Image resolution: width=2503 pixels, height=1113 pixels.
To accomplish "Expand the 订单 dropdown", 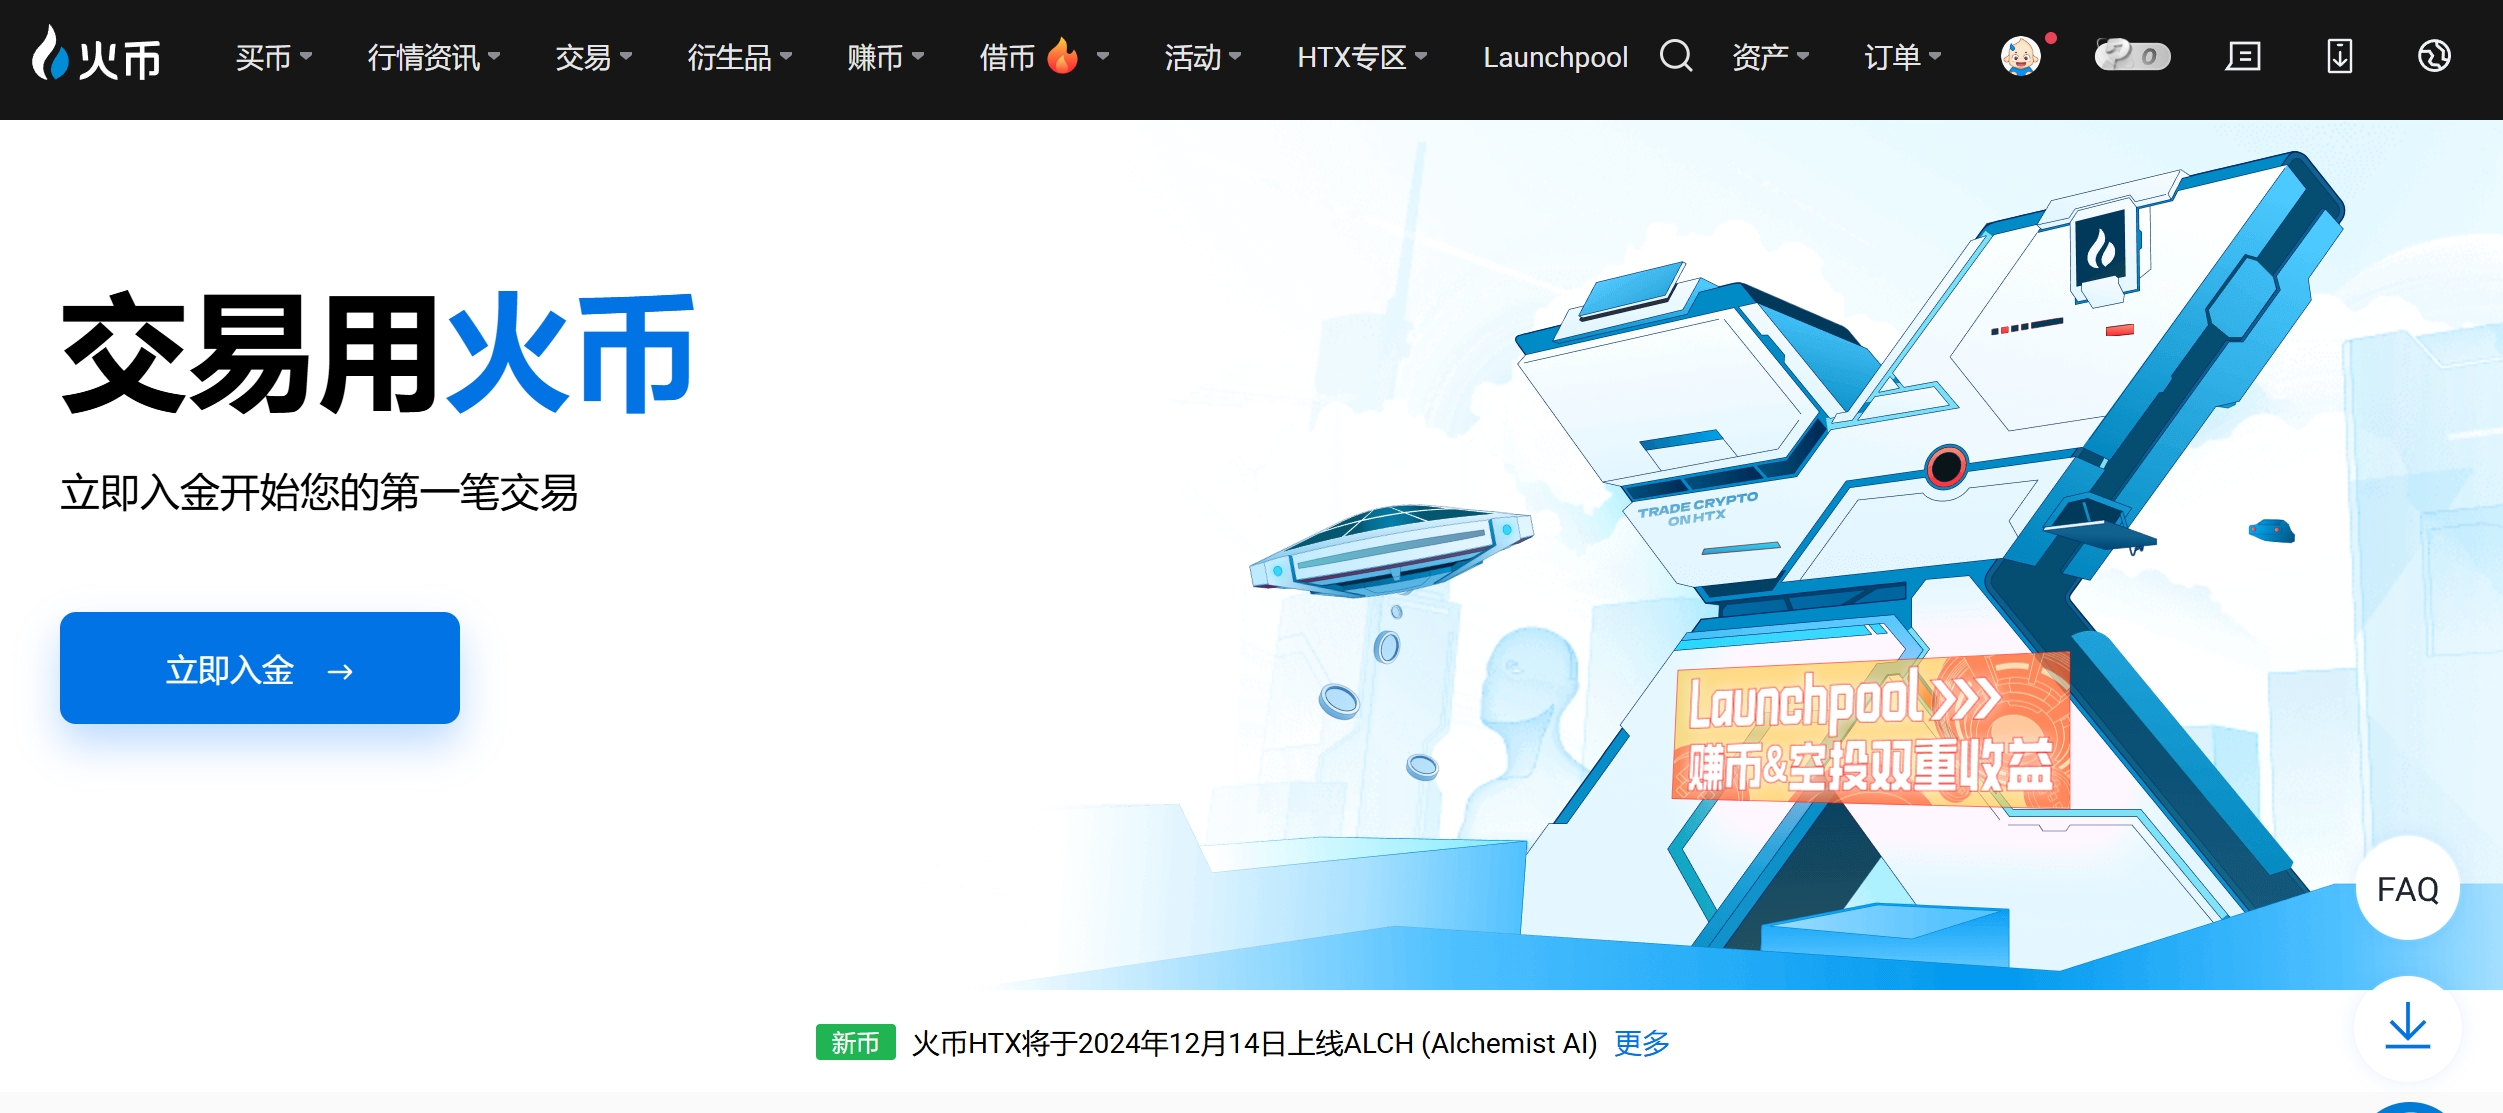I will 1902,57.
